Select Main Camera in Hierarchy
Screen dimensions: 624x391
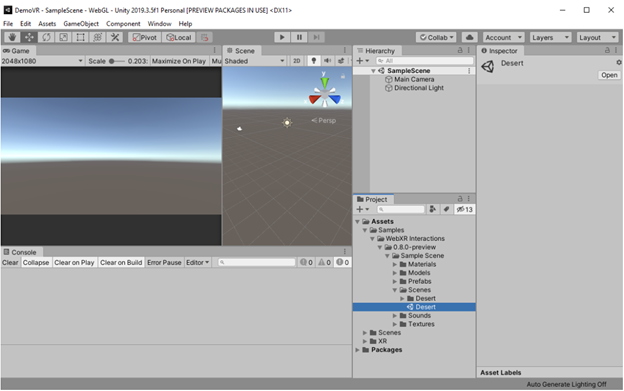click(414, 80)
